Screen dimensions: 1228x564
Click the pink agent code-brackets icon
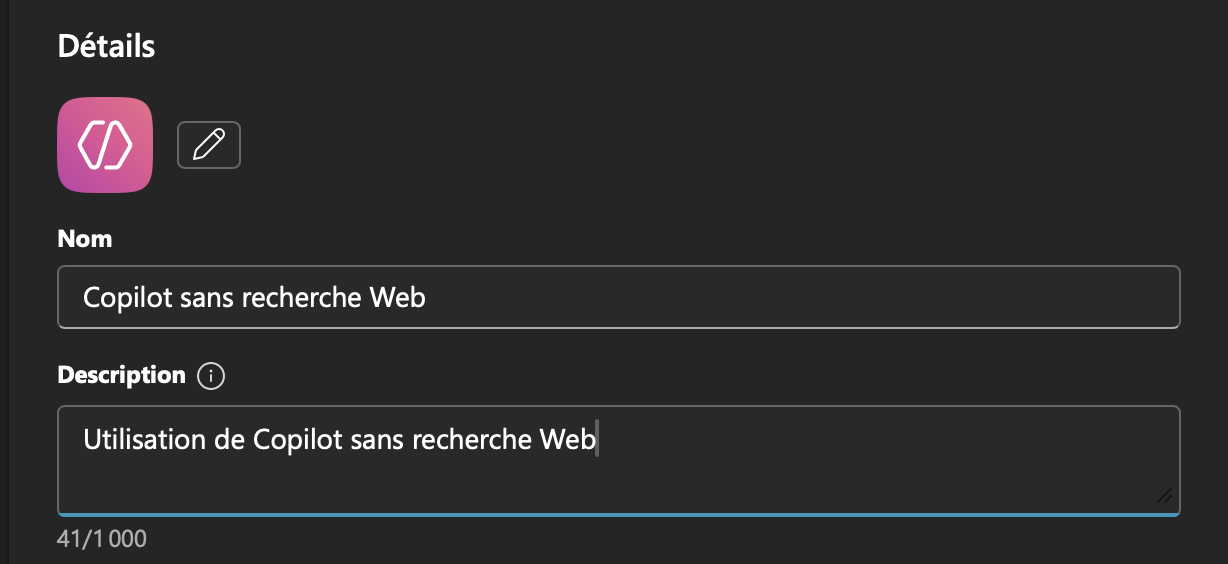pyautogui.click(x=105, y=145)
